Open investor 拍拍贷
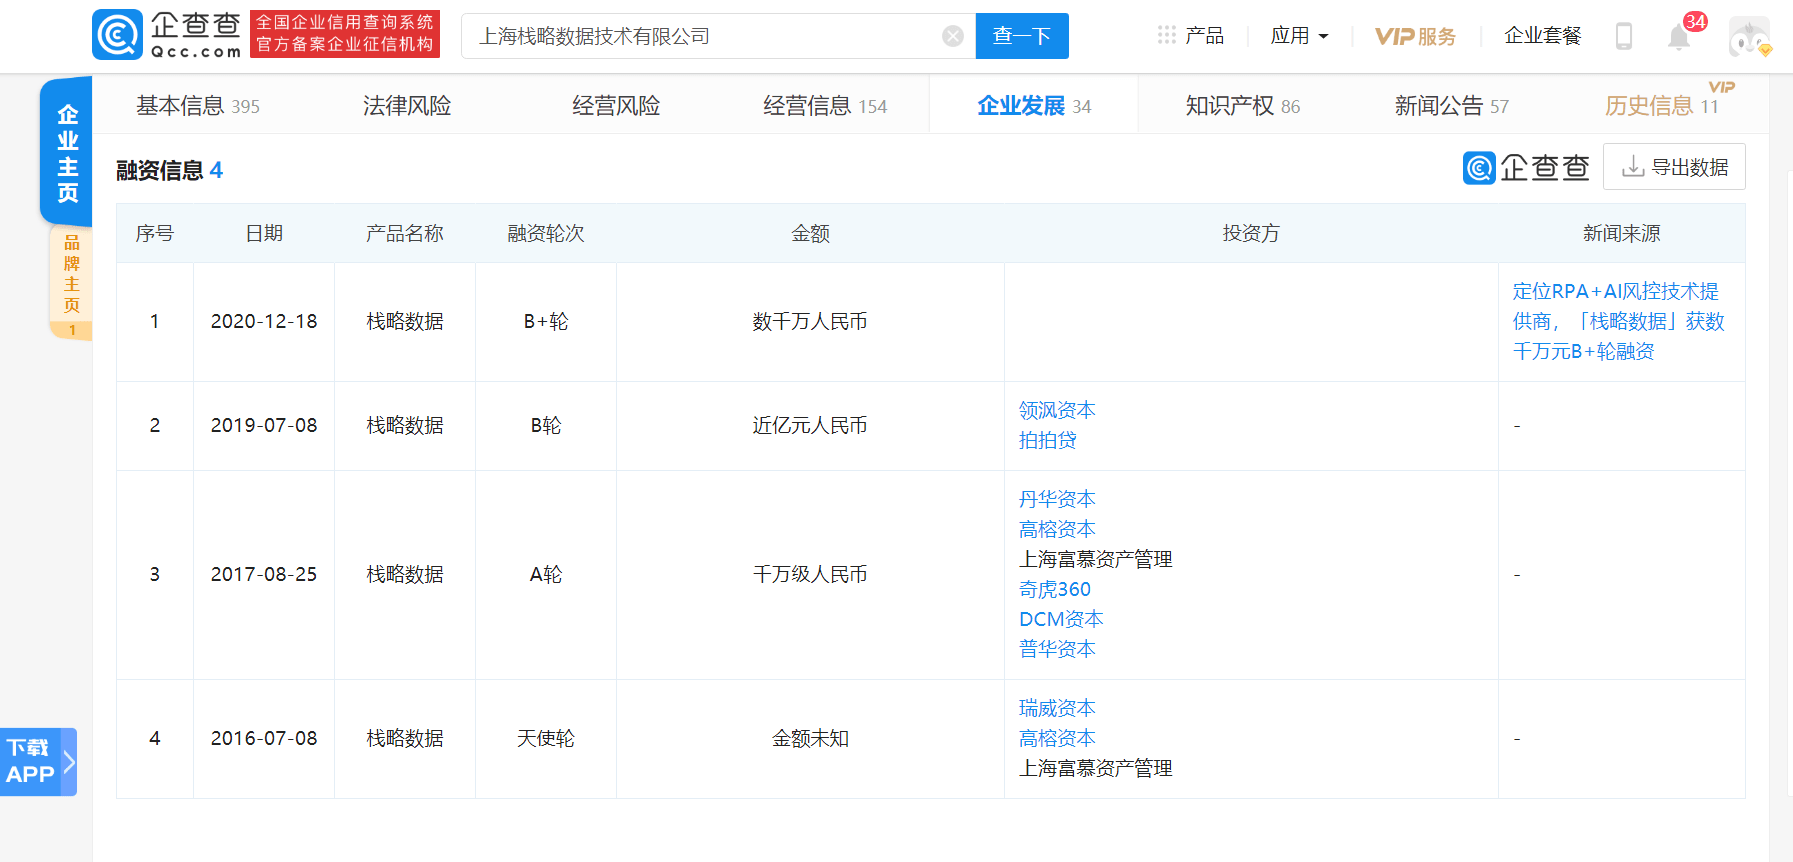Screen dimensions: 1793x862 click(1047, 440)
